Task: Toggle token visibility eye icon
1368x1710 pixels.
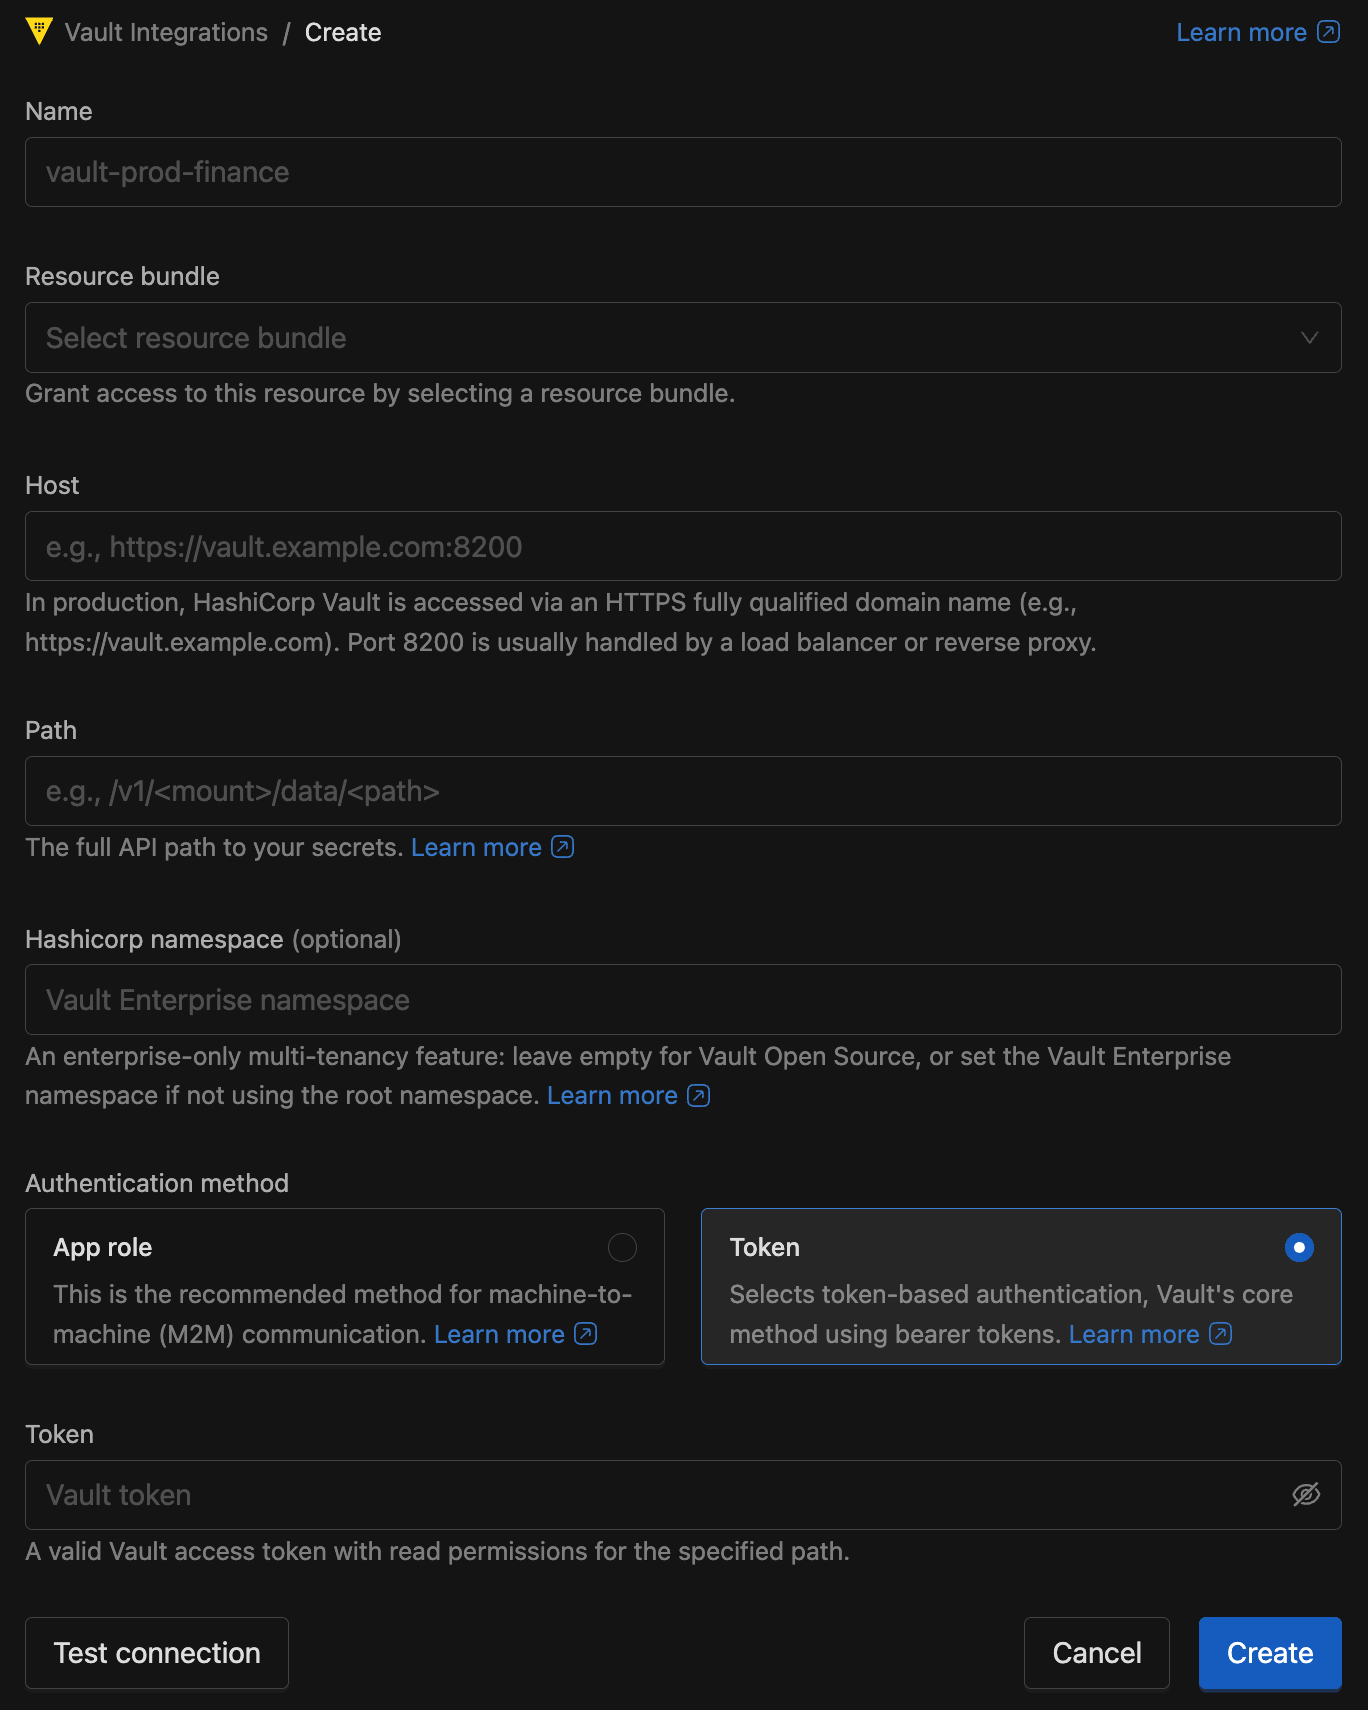Action: (x=1306, y=1495)
